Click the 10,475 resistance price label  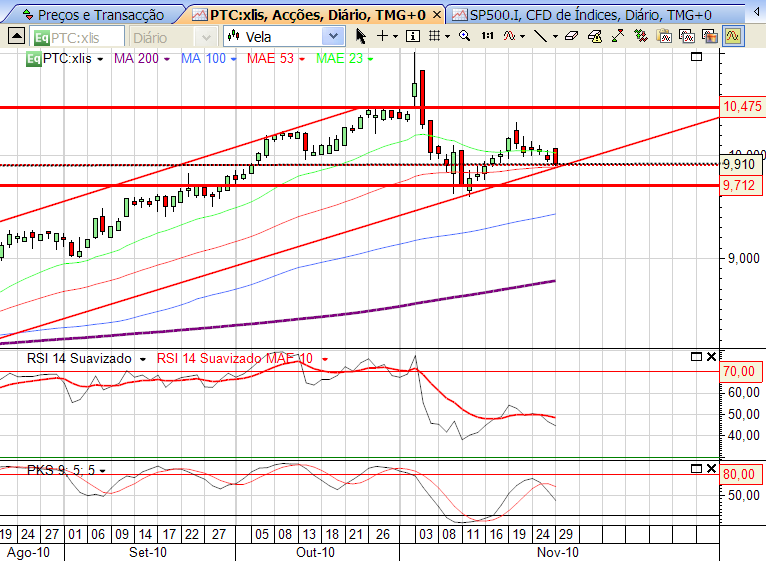[742, 107]
